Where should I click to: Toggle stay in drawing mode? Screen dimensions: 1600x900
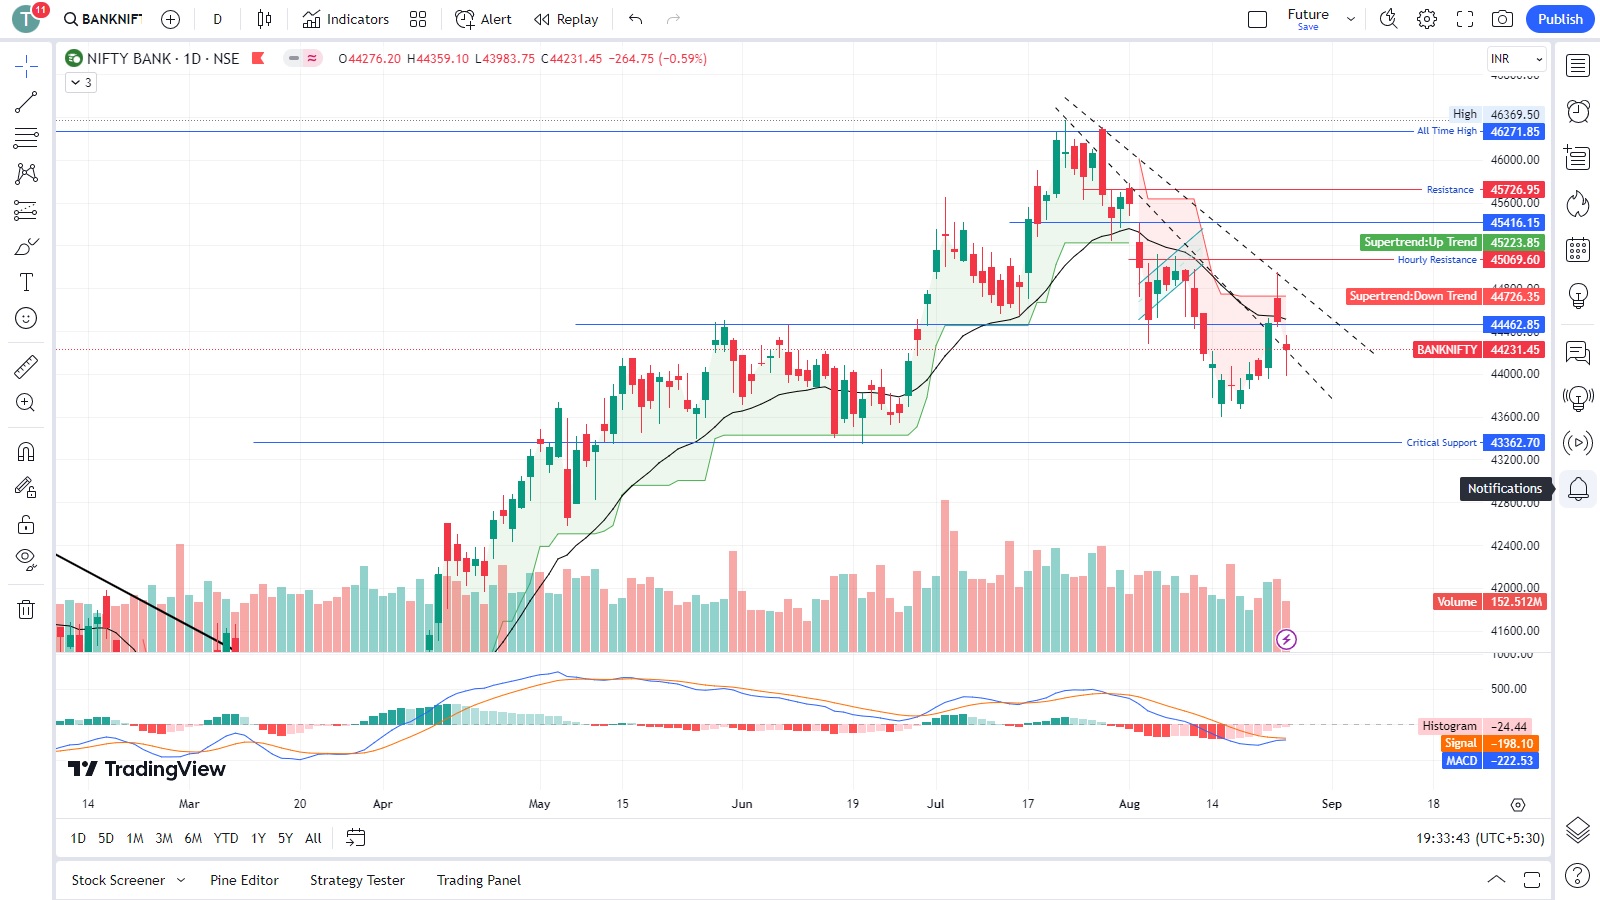tap(26, 488)
